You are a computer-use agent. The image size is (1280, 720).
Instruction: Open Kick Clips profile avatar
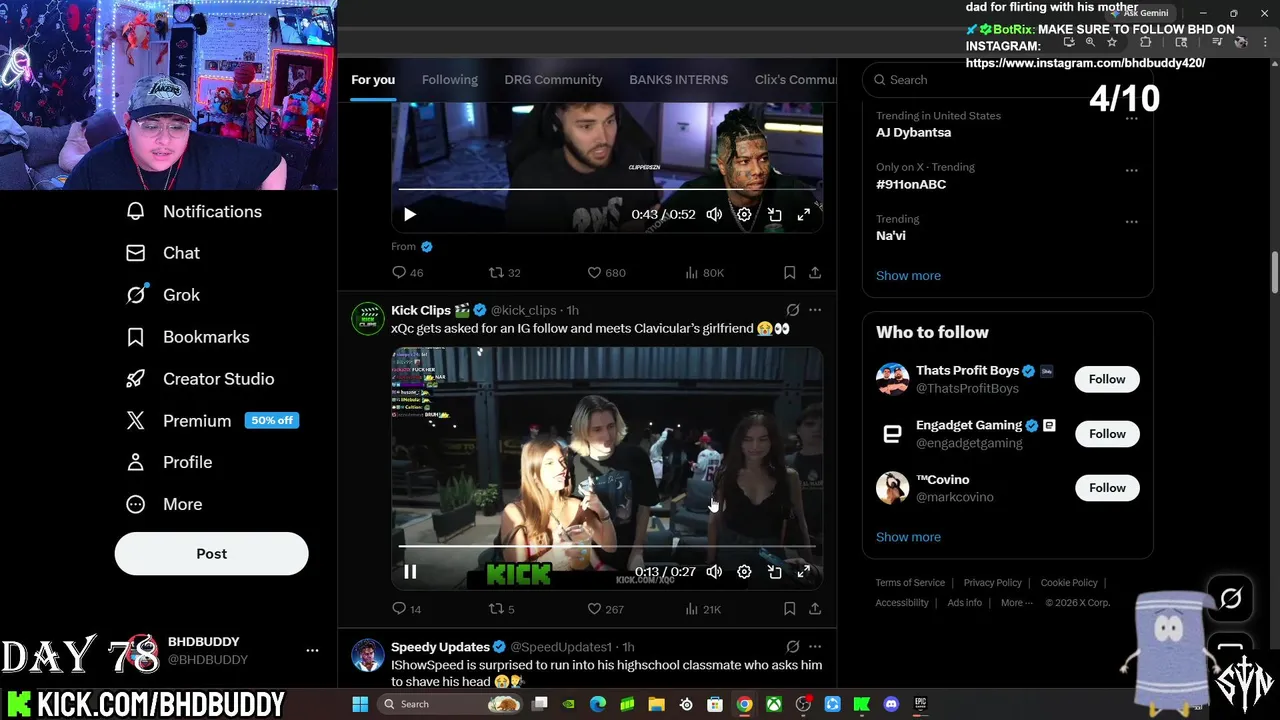click(368, 318)
